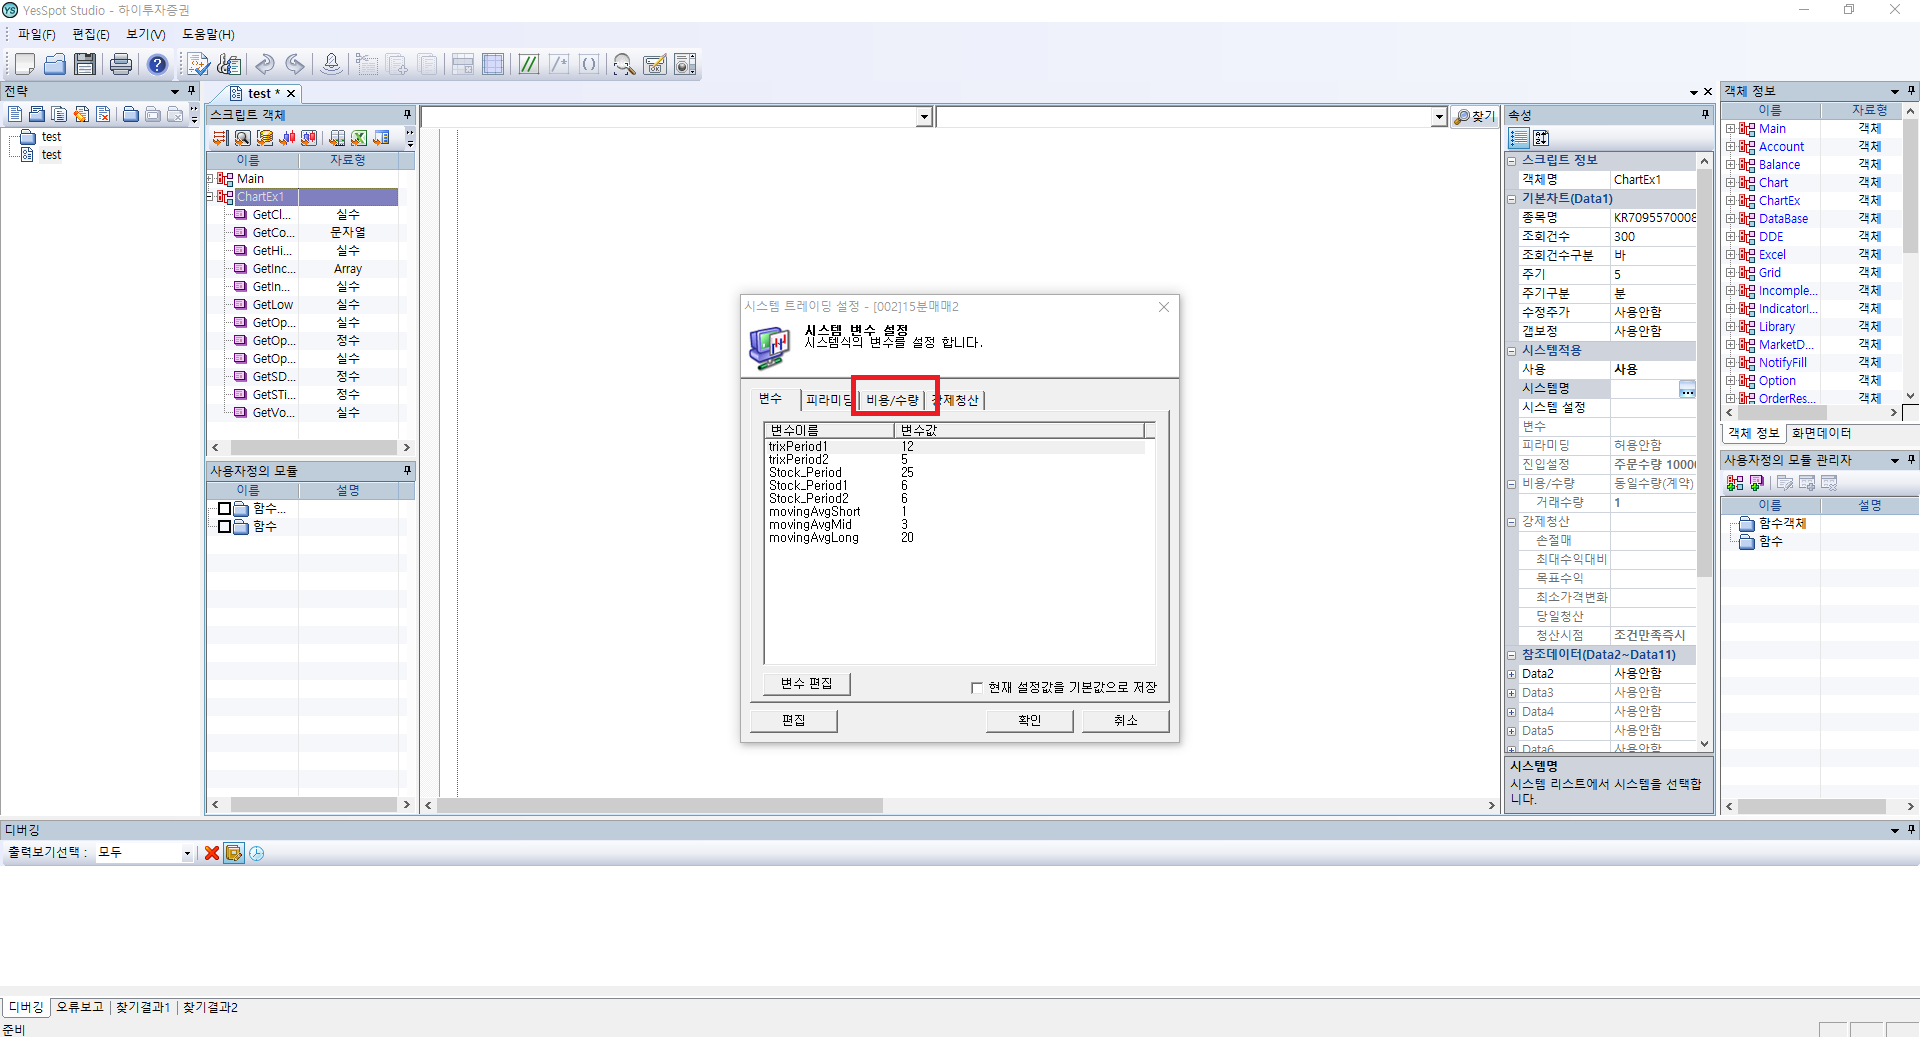Viewport: 1920px width, 1037px height.
Task: Check the box beside the first 함수... module
Action: tap(225, 509)
